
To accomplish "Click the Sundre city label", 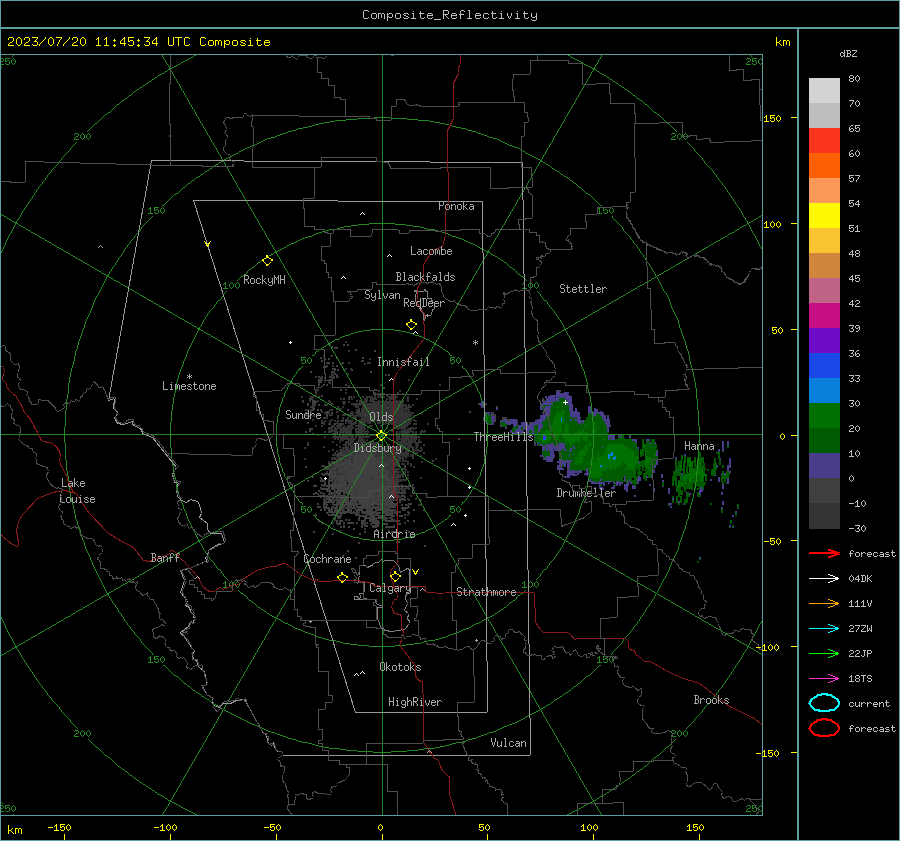I will [x=303, y=414].
